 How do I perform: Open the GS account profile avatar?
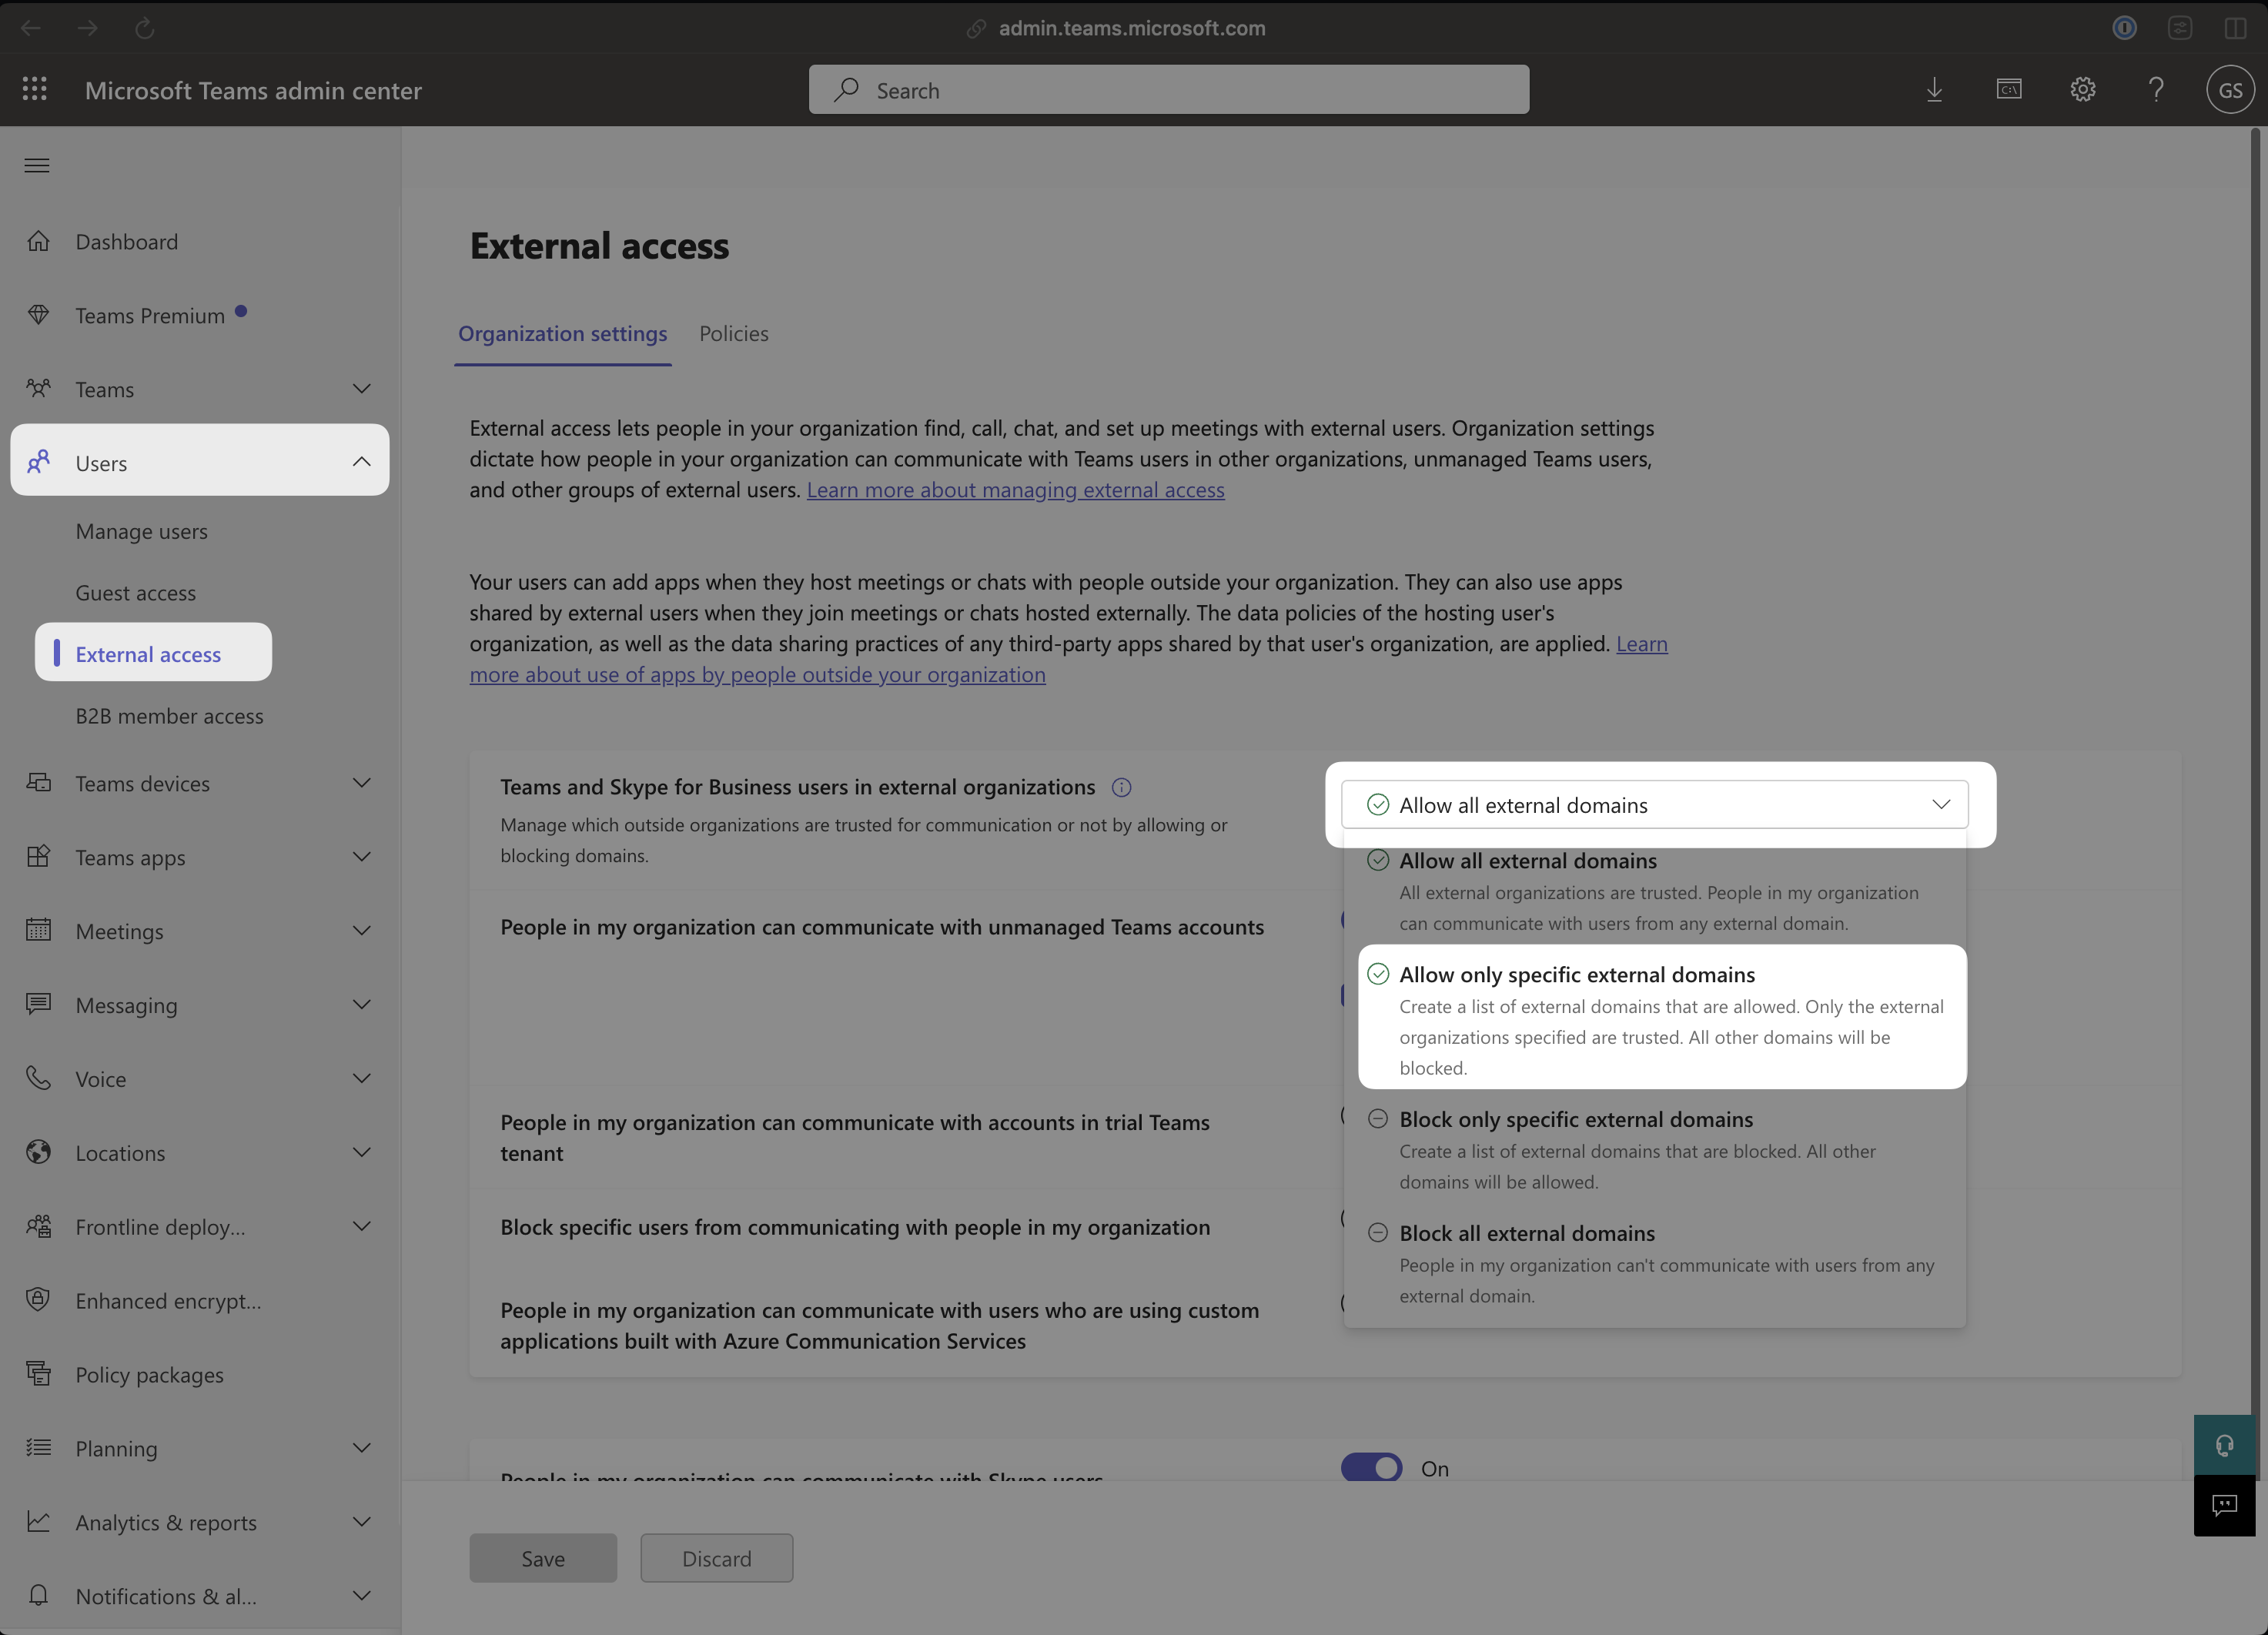point(2230,90)
